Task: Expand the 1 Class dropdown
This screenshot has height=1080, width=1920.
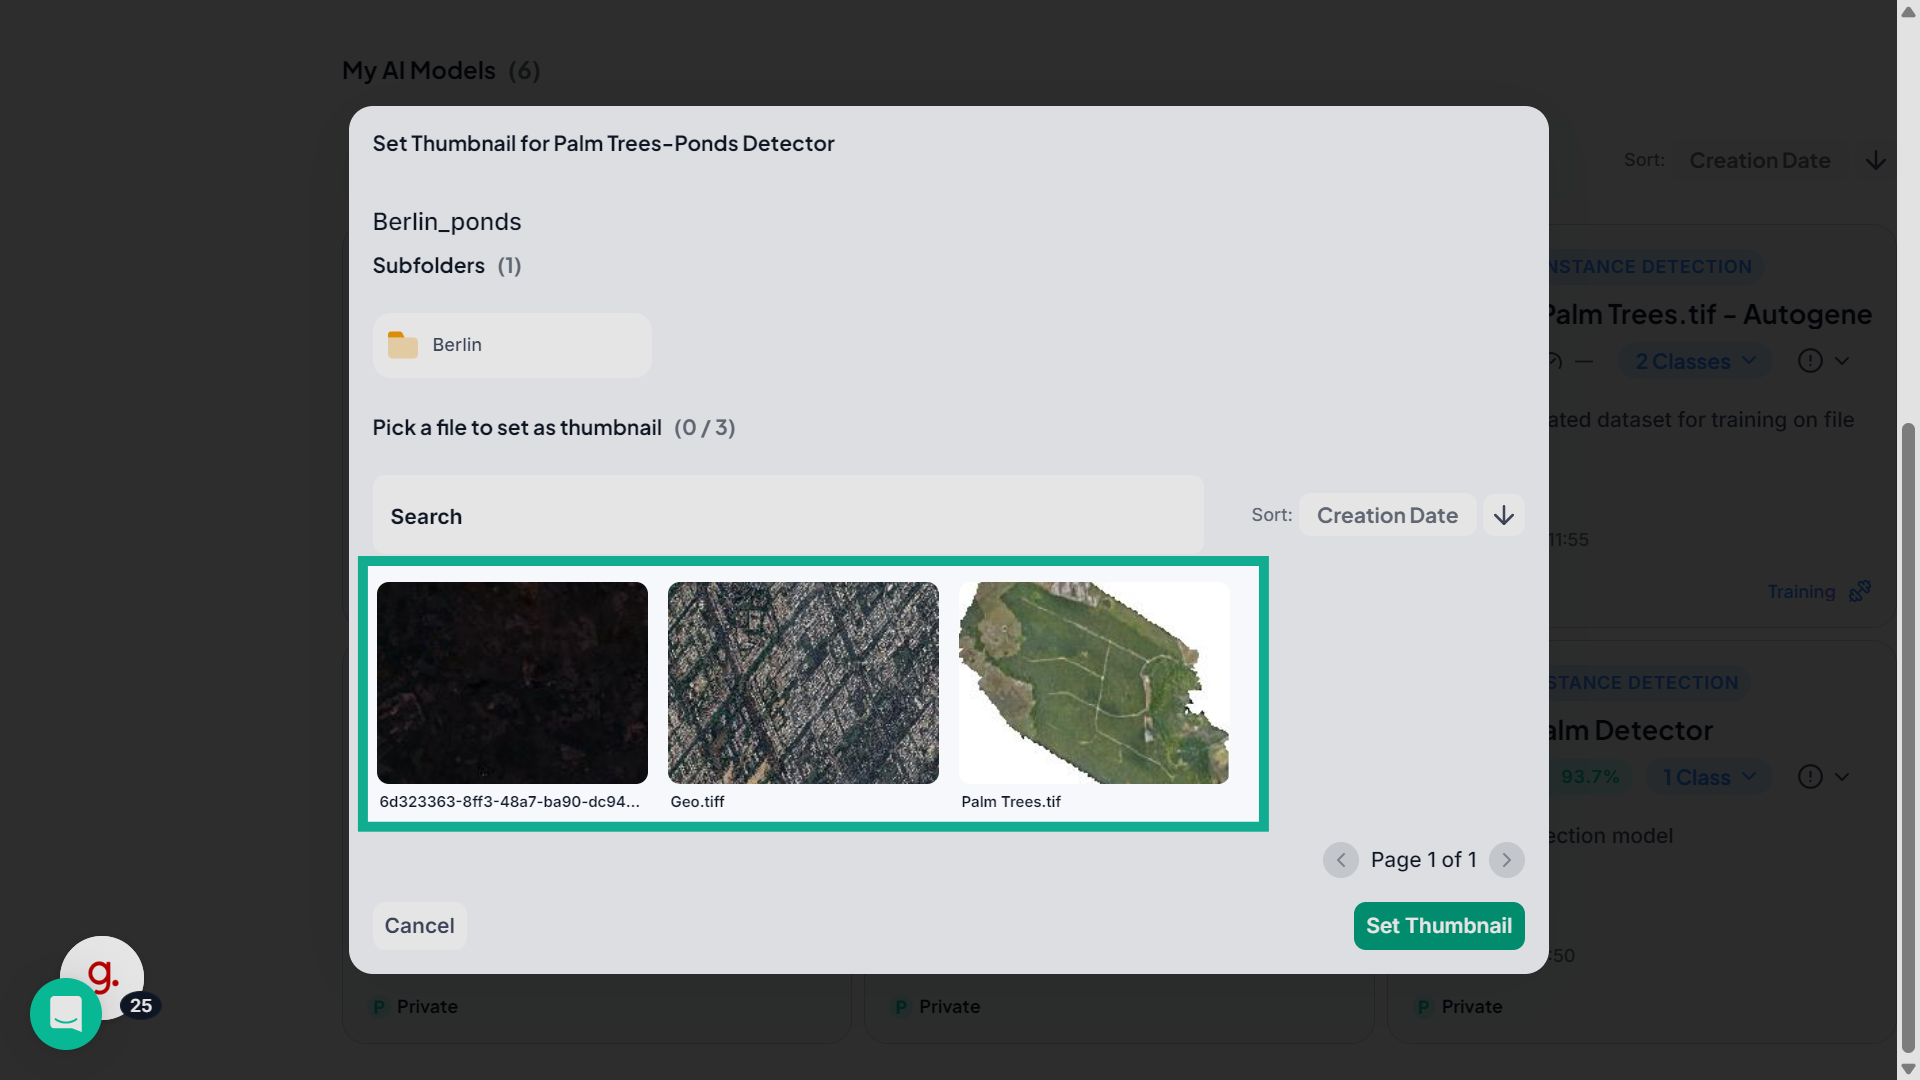Action: 1709,777
